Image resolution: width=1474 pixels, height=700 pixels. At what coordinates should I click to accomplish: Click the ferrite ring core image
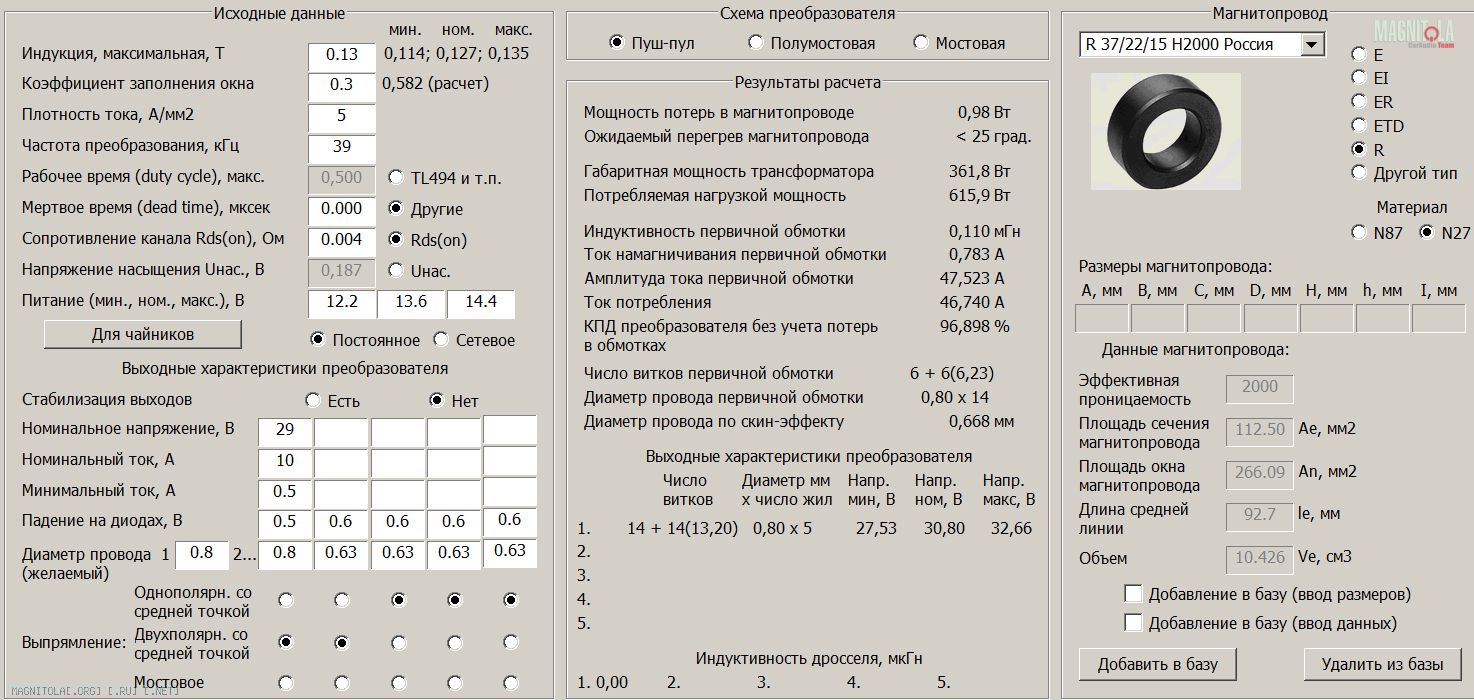tap(1165, 131)
